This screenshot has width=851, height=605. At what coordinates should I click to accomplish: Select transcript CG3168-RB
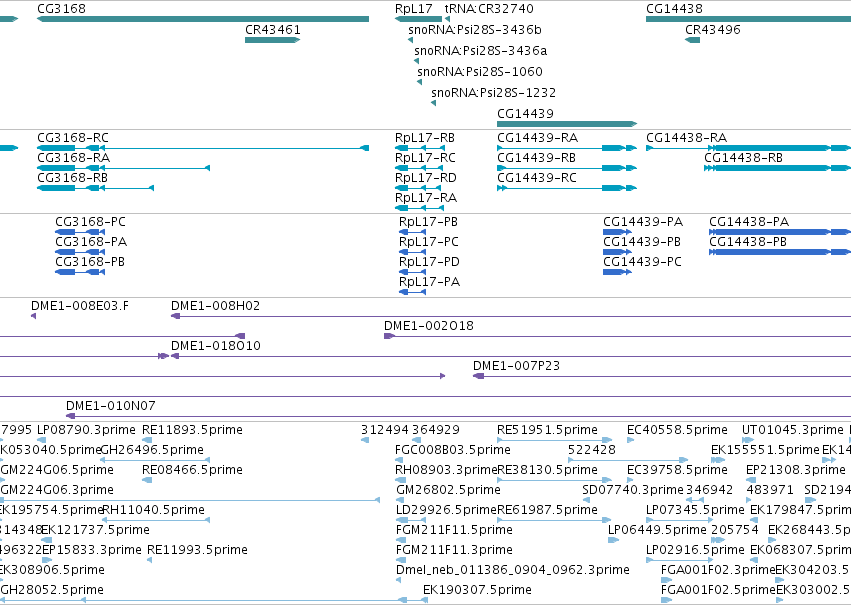click(x=96, y=188)
